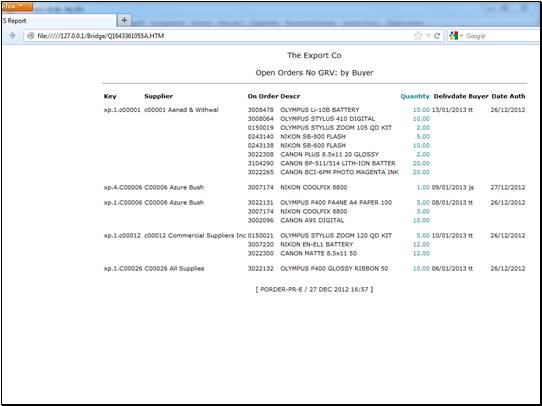Select NIKON SB-600 FLASH row
Image resolution: width=542 pixels, height=406 pixels.
tap(313, 146)
